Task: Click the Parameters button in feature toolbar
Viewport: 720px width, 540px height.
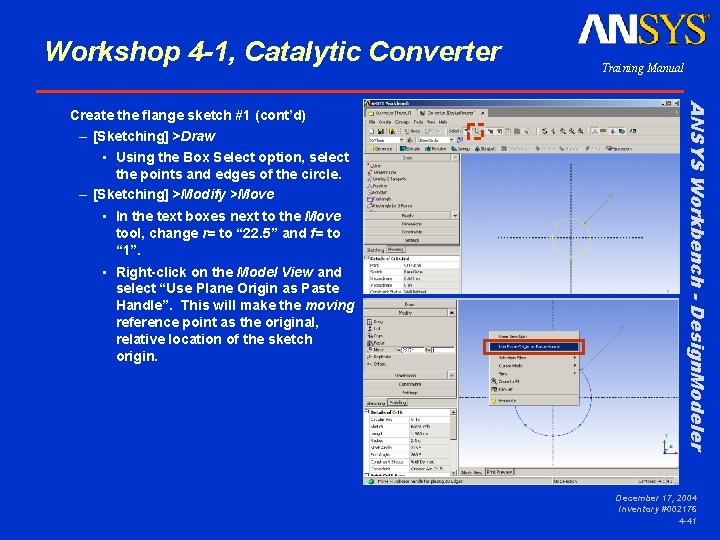Action: (619, 149)
